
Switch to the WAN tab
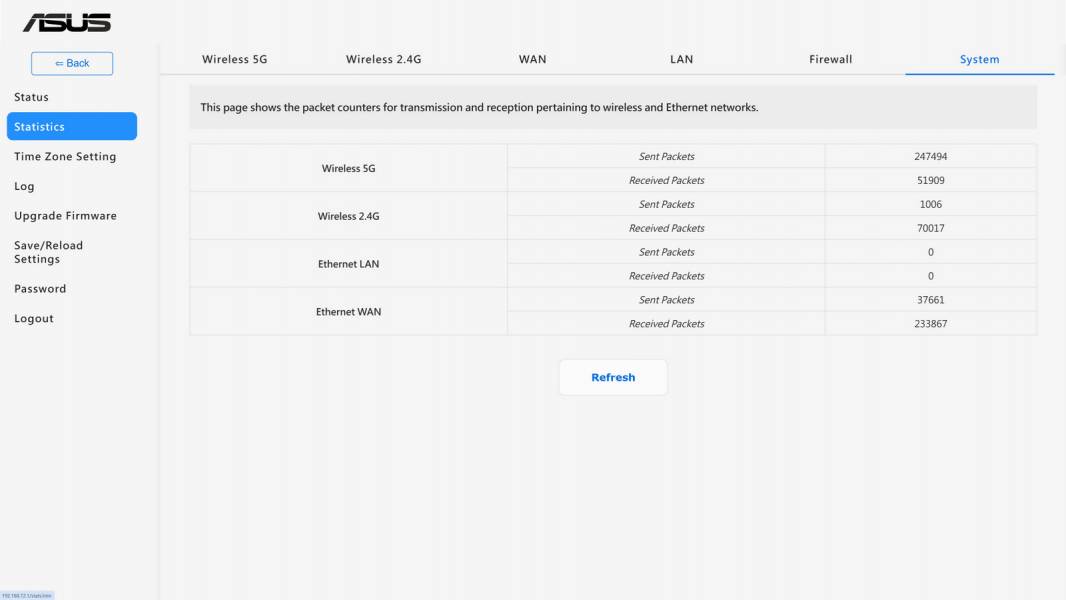pos(532,59)
